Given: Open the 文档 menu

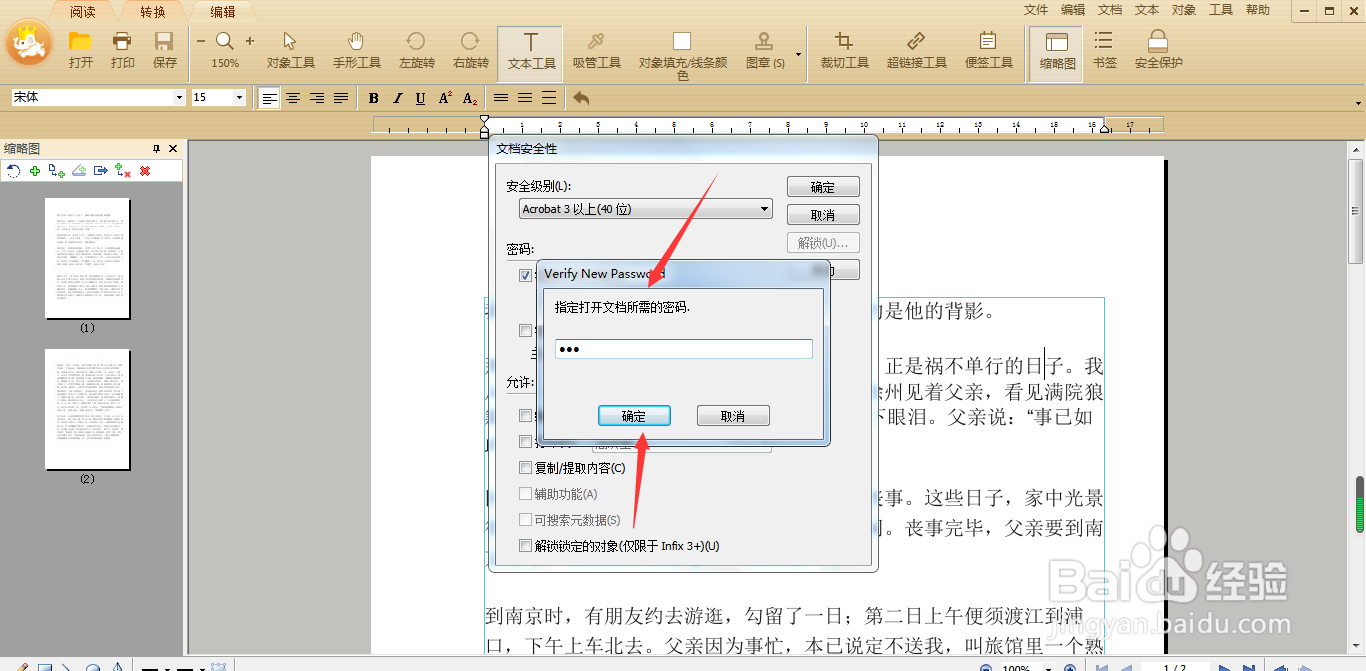Looking at the screenshot, I should [x=1109, y=9].
